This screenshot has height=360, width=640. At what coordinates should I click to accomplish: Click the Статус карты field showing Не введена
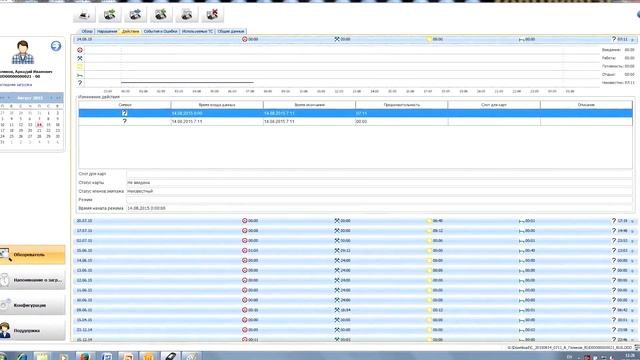(379, 182)
